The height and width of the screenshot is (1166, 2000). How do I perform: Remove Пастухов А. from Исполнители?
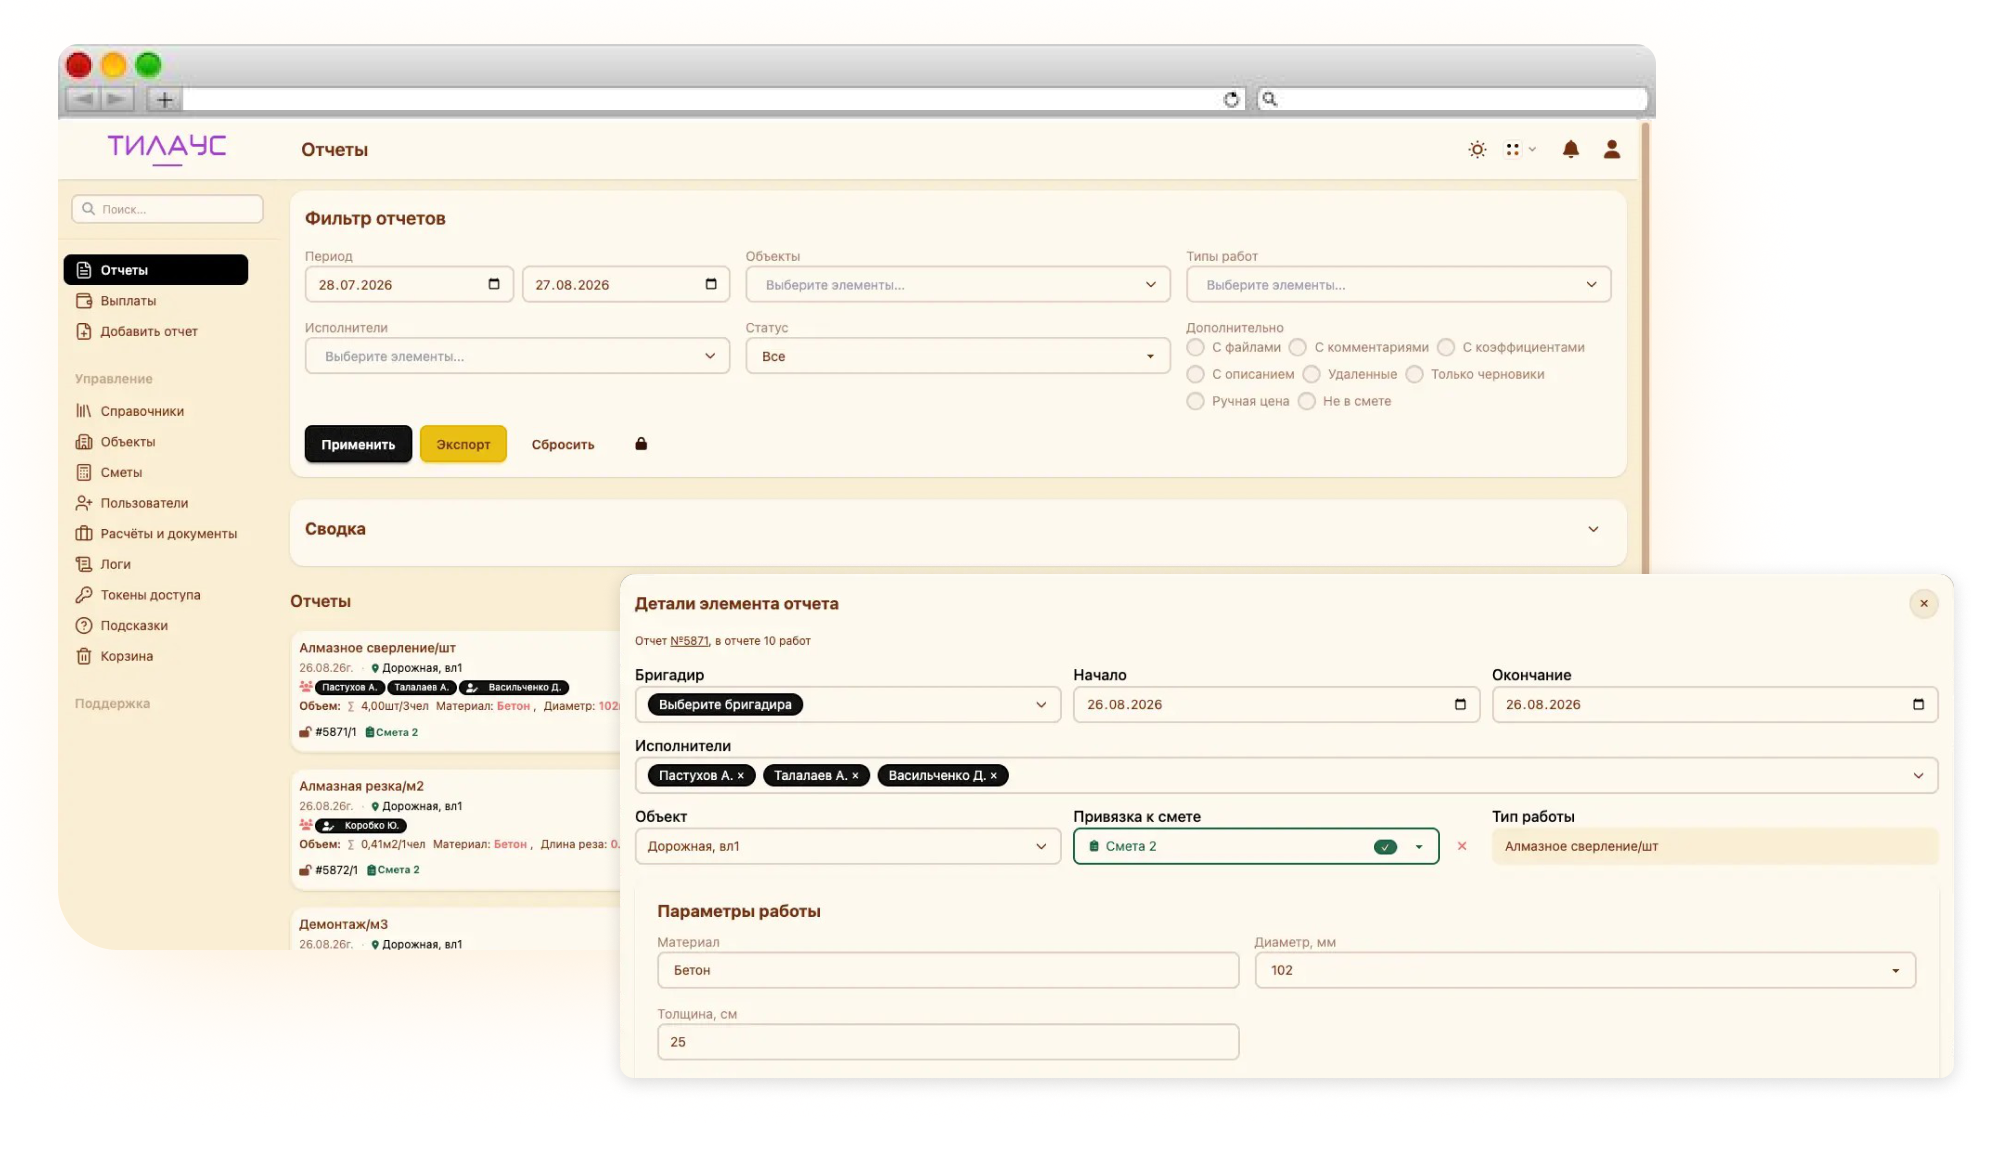click(741, 776)
